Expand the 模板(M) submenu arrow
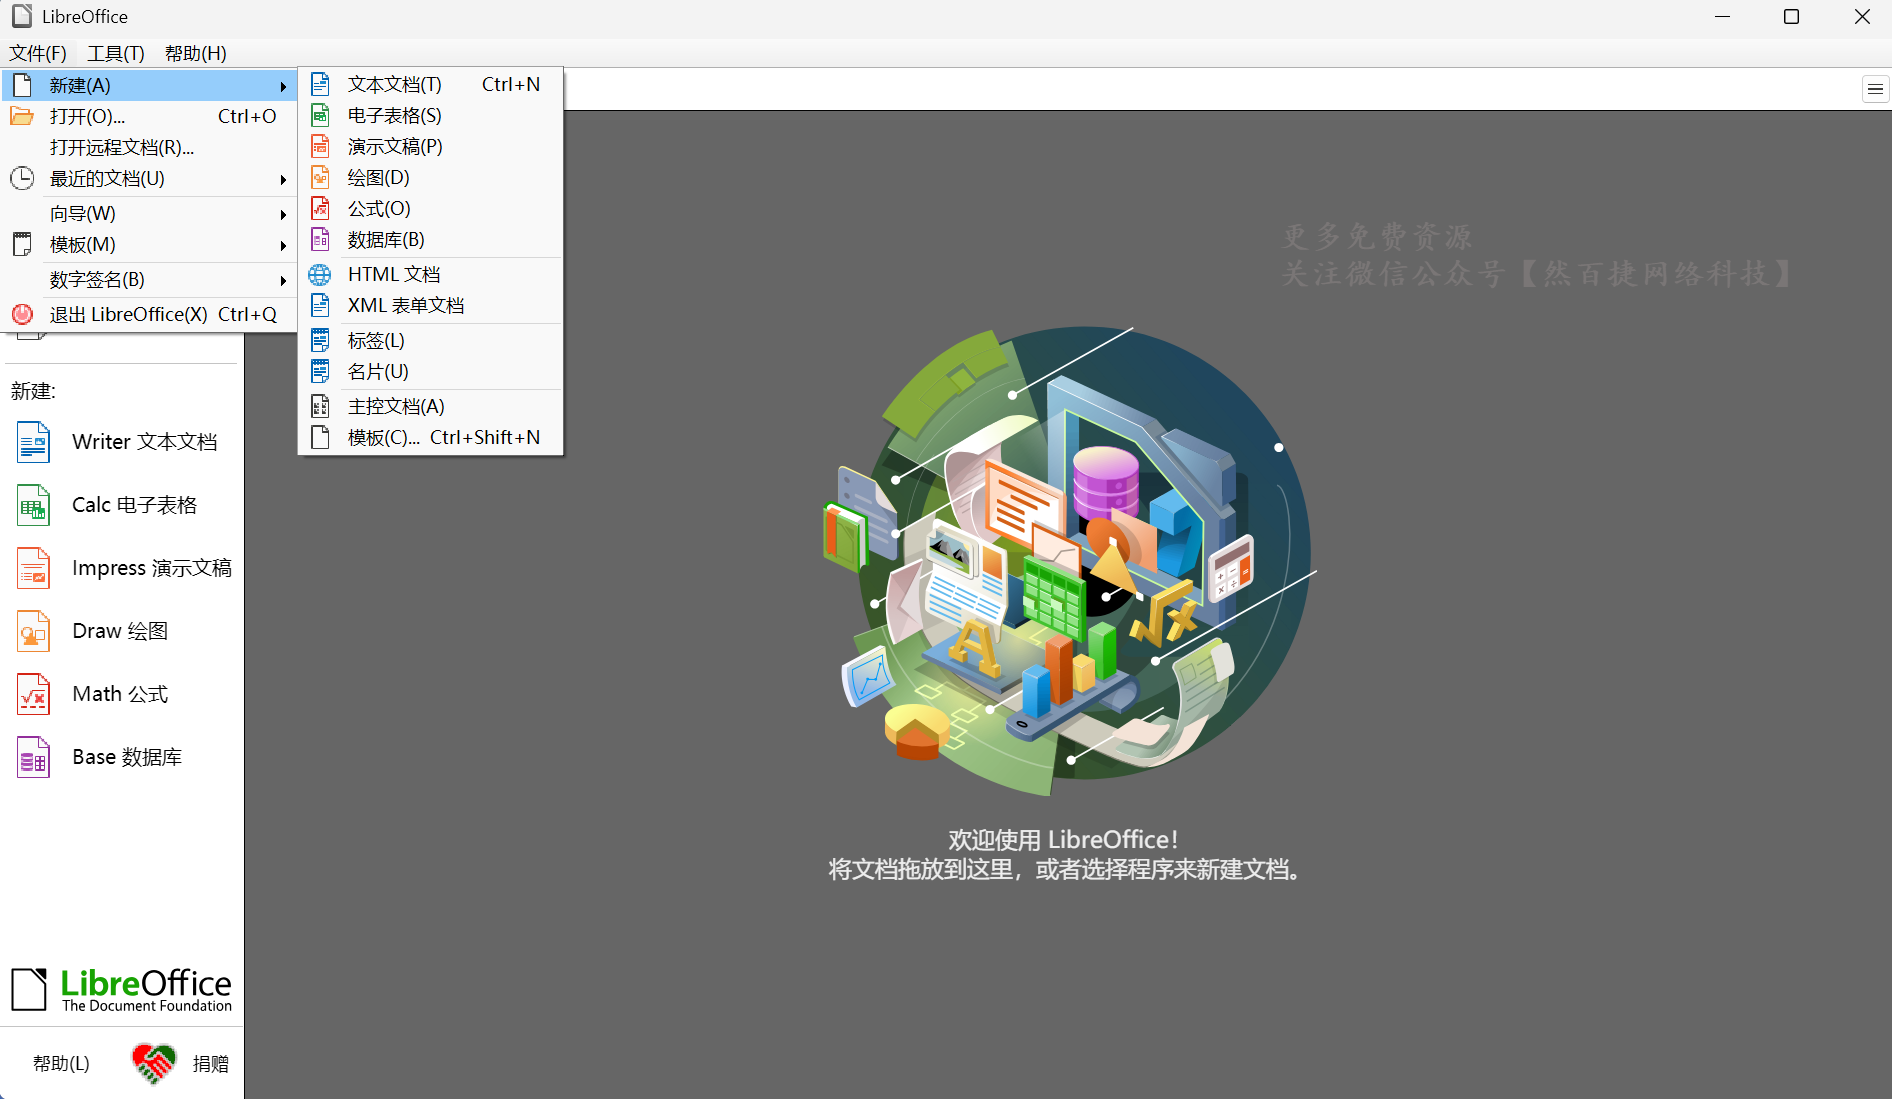 click(x=284, y=245)
